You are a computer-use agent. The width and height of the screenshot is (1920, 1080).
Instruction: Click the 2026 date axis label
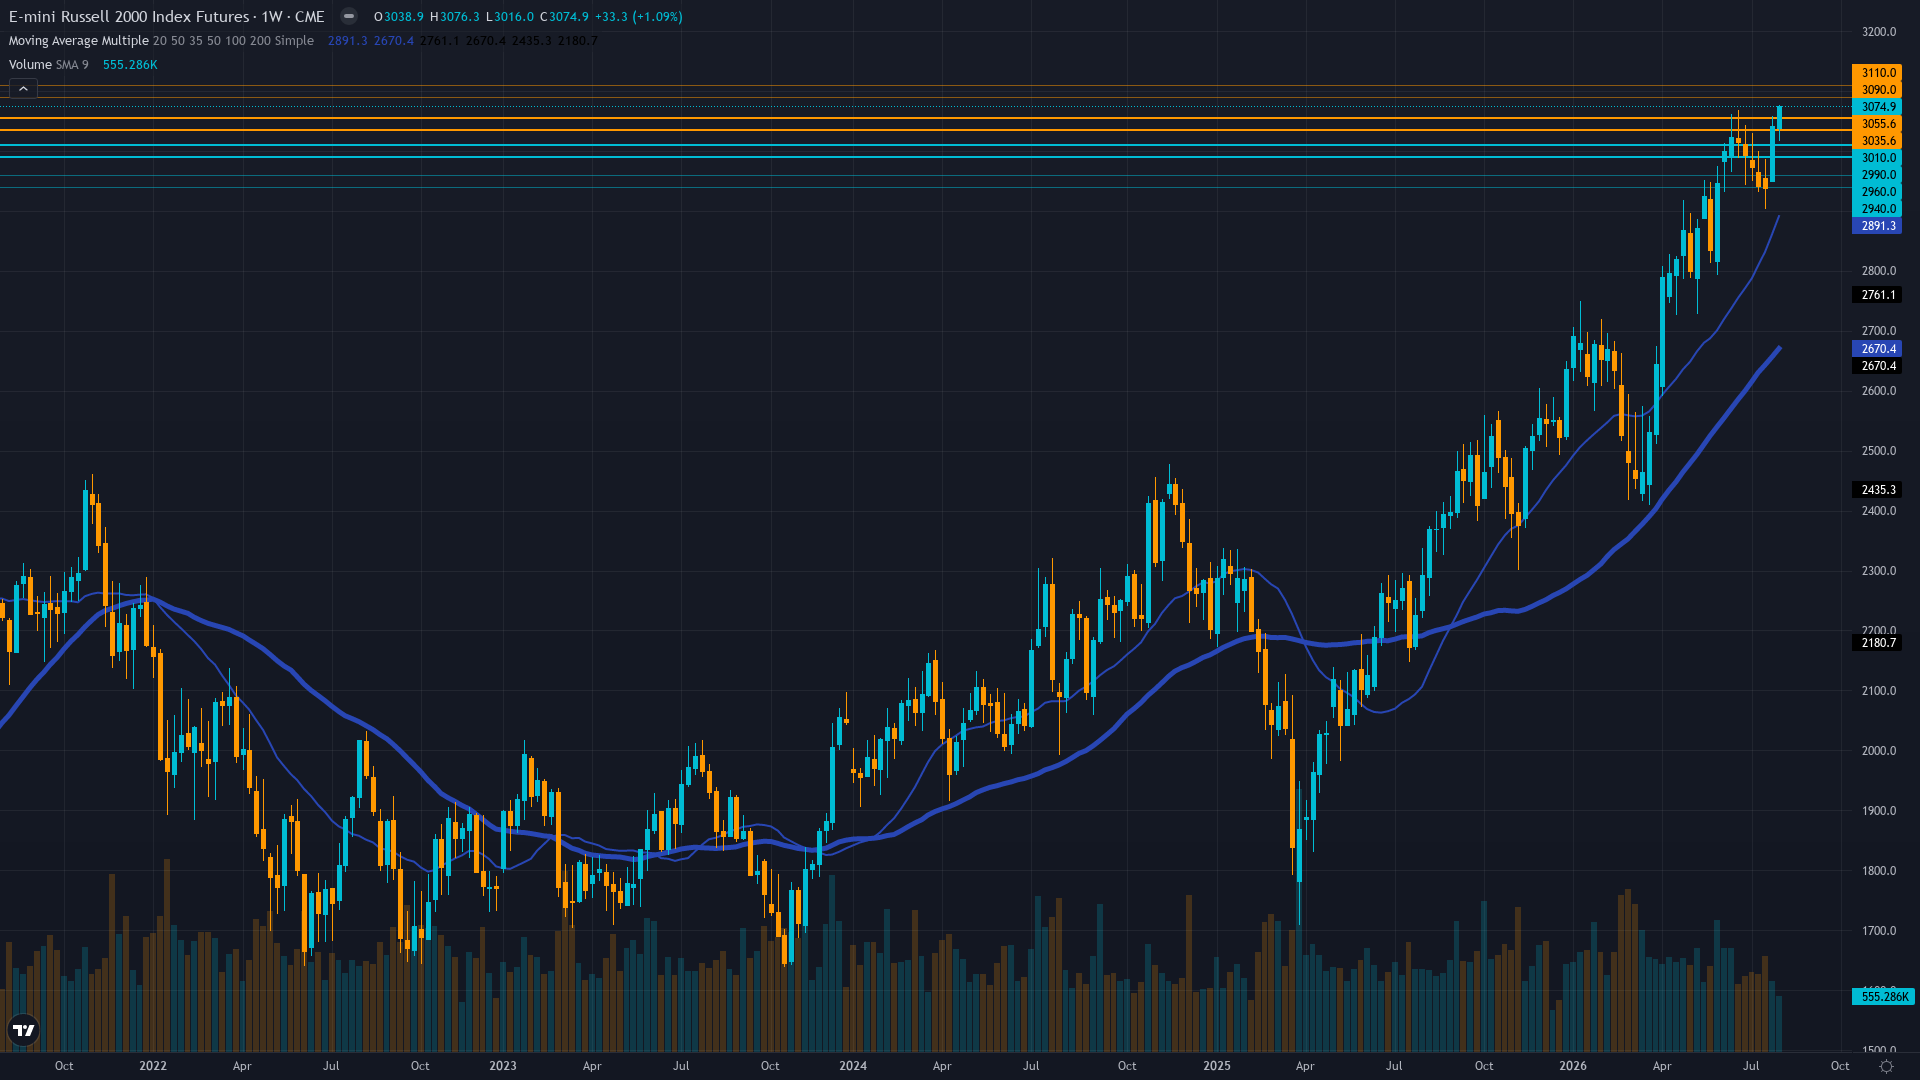(x=1573, y=1066)
